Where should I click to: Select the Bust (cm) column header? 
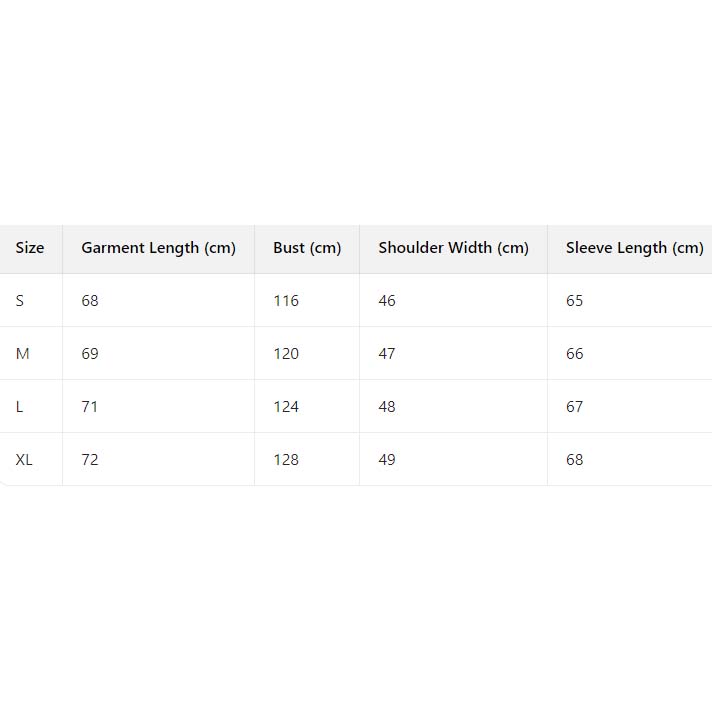[307, 248]
